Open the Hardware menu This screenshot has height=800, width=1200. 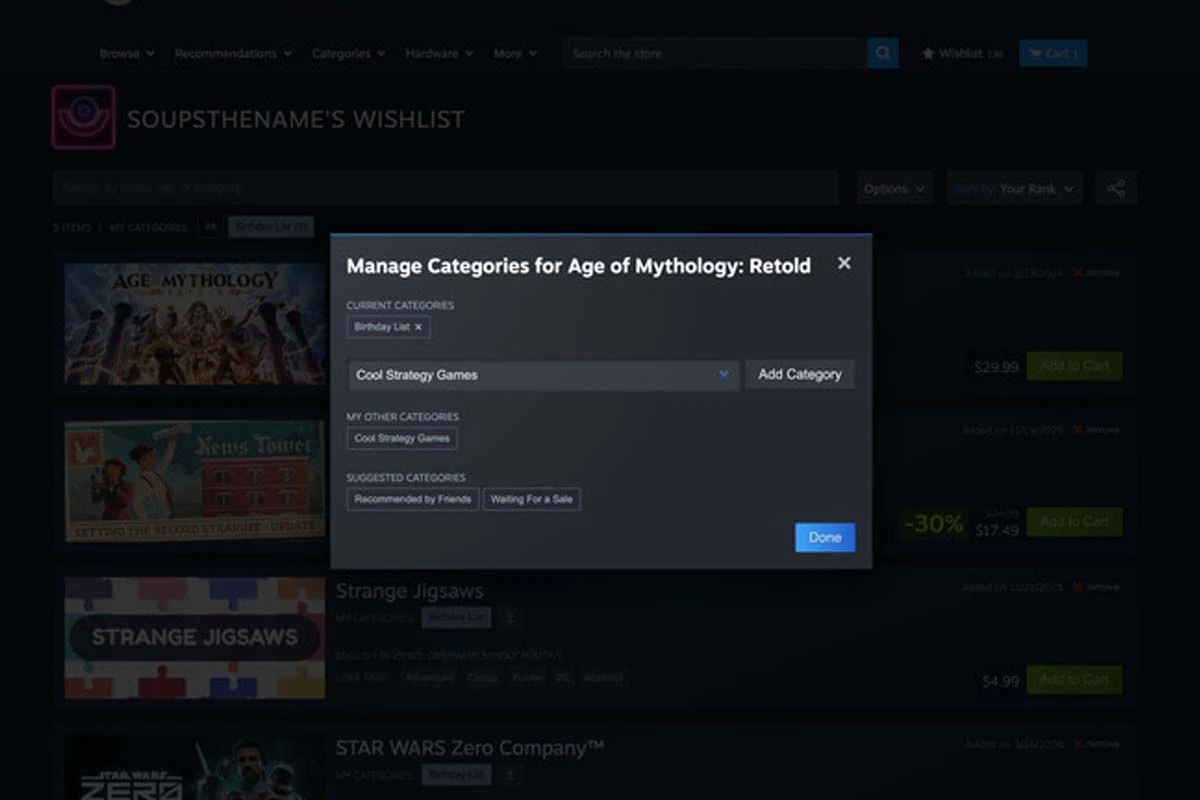(x=439, y=53)
